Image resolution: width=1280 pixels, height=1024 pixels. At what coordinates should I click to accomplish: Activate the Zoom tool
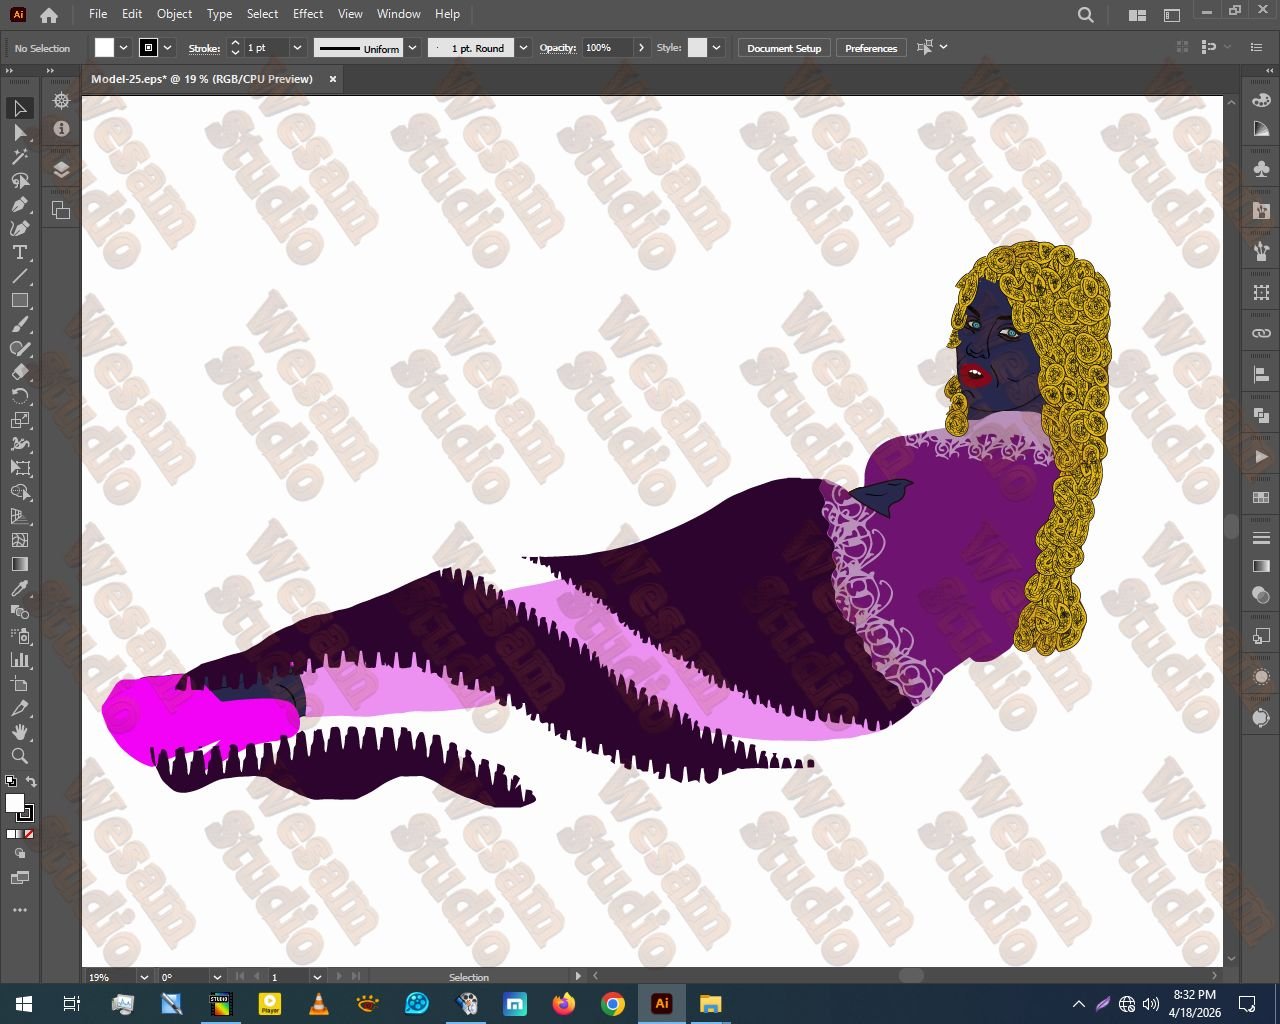[x=19, y=756]
